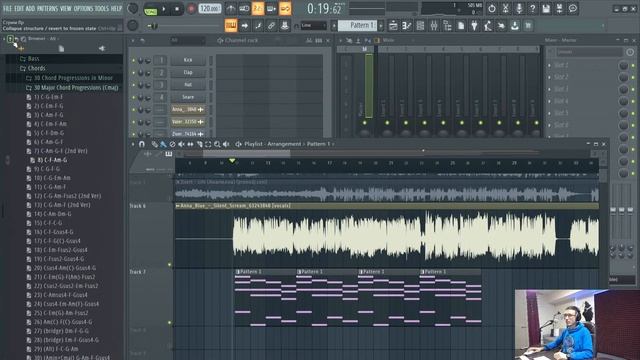This screenshot has height=360, width=640.
Task: Select browser file 4) C-Em-F-Am
Action: click(x=50, y=124)
